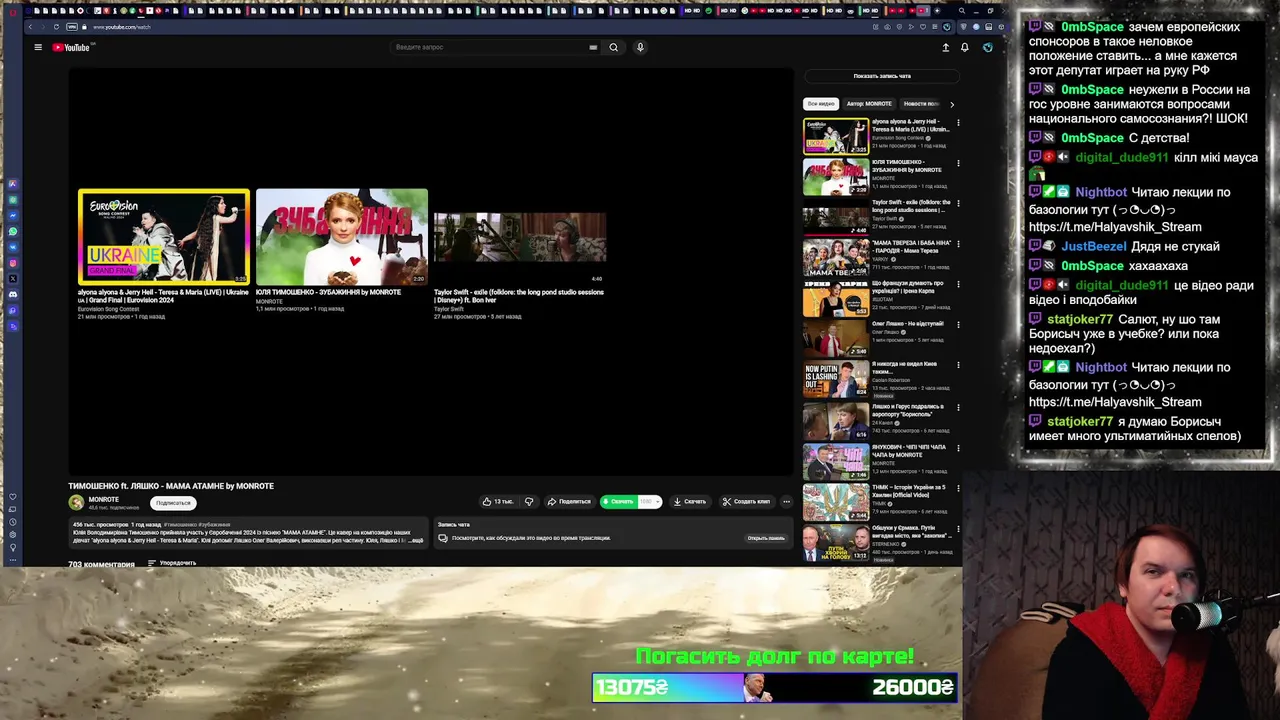Open sidebar ЯНУКОВИЧ ЧАПА video by MONROTE
The width and height of the screenshot is (1280, 720).
(x=836, y=462)
